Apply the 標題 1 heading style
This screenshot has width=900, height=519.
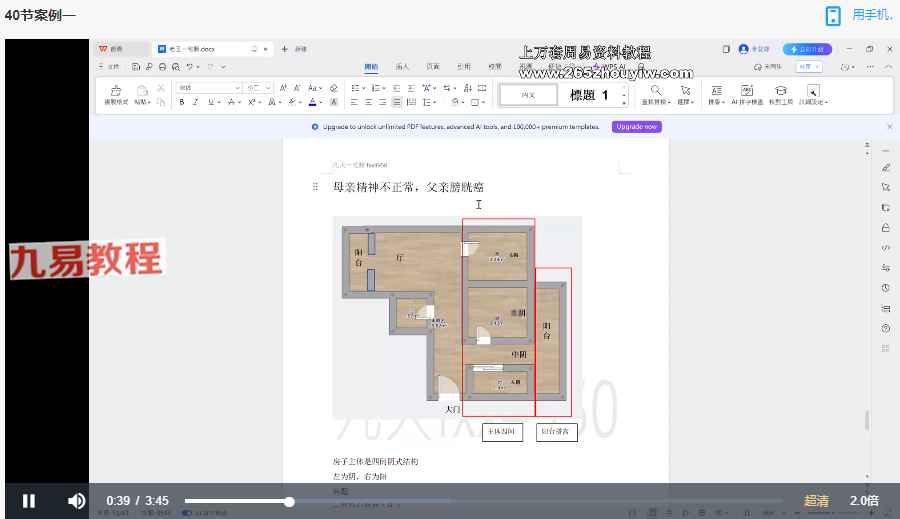(589, 95)
